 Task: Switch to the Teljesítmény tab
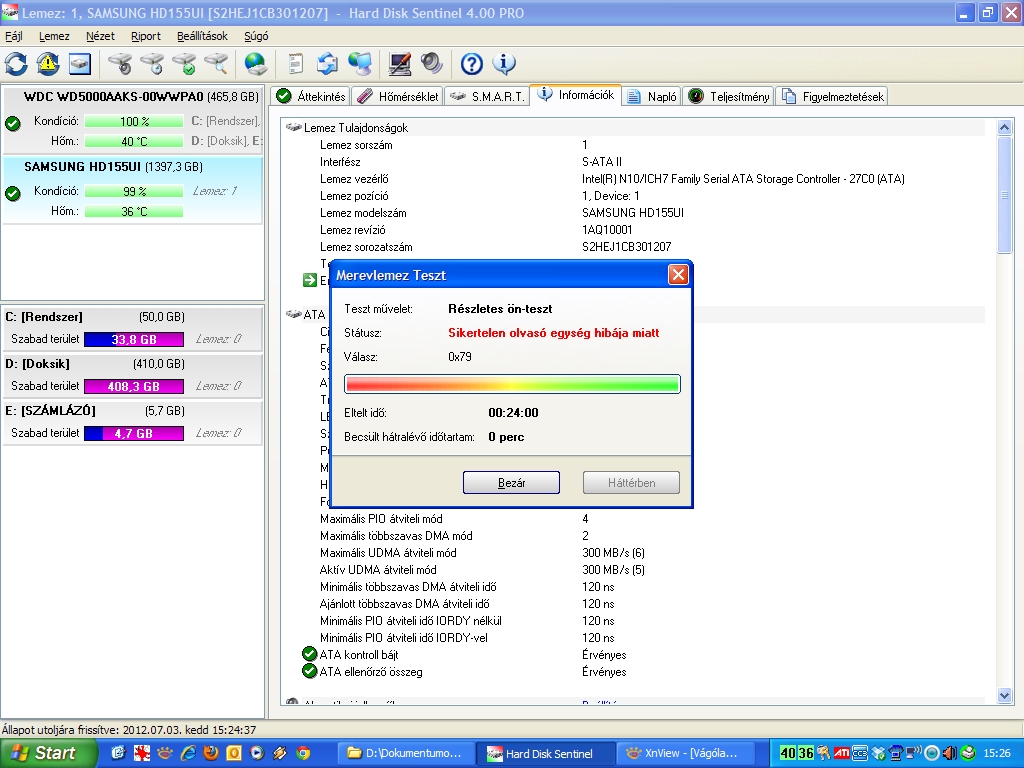[x=729, y=97]
